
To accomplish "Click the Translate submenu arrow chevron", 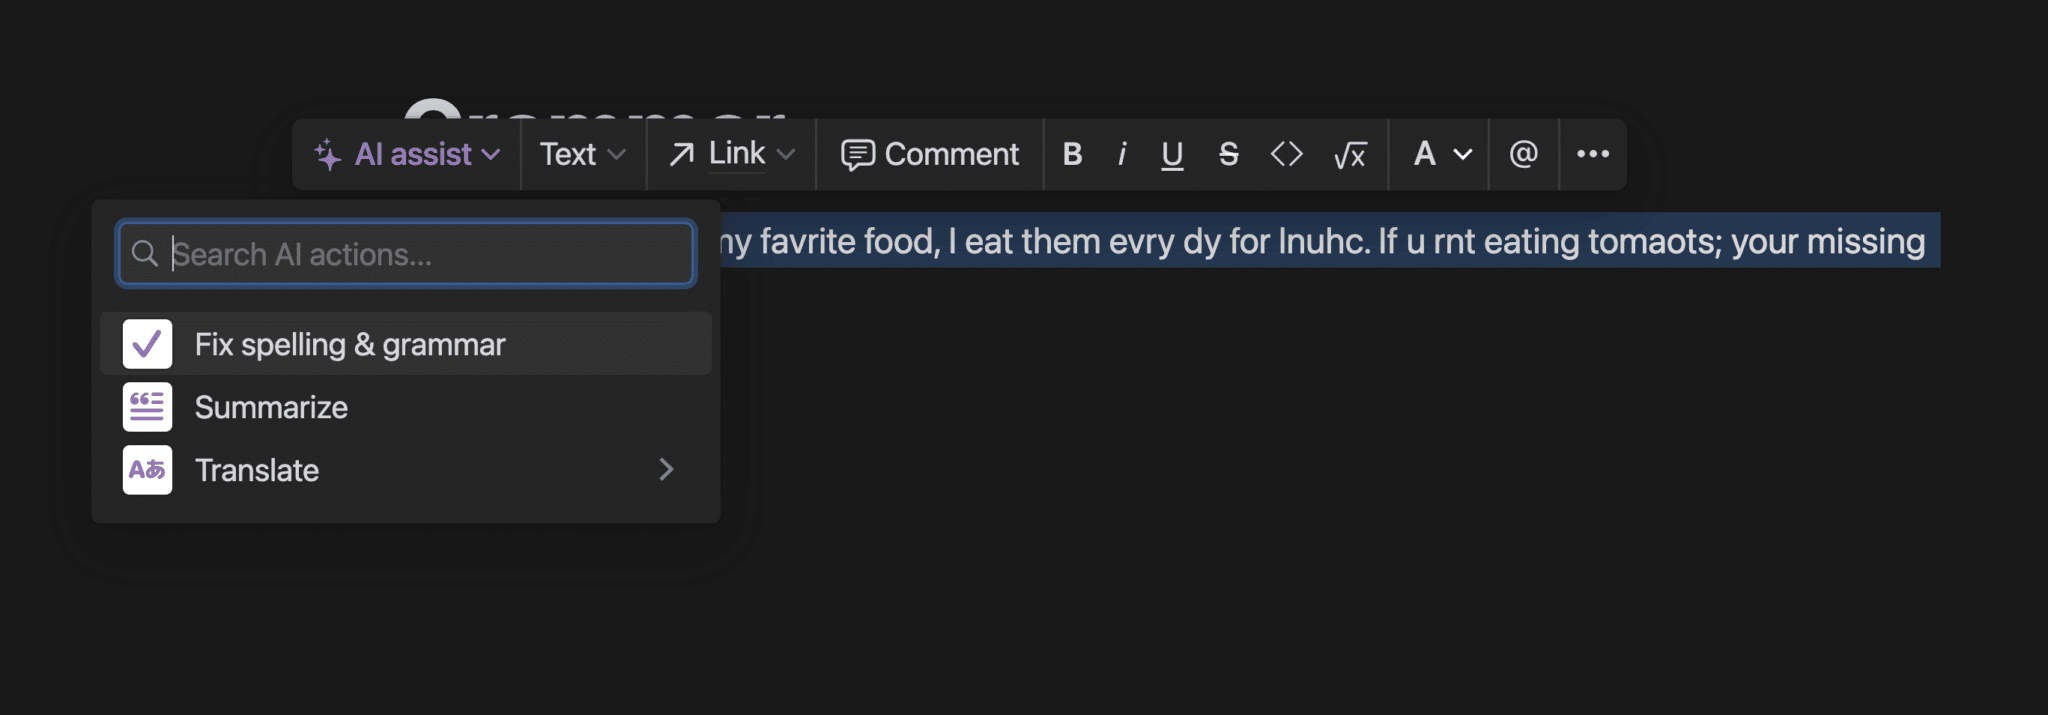I will pyautogui.click(x=666, y=470).
